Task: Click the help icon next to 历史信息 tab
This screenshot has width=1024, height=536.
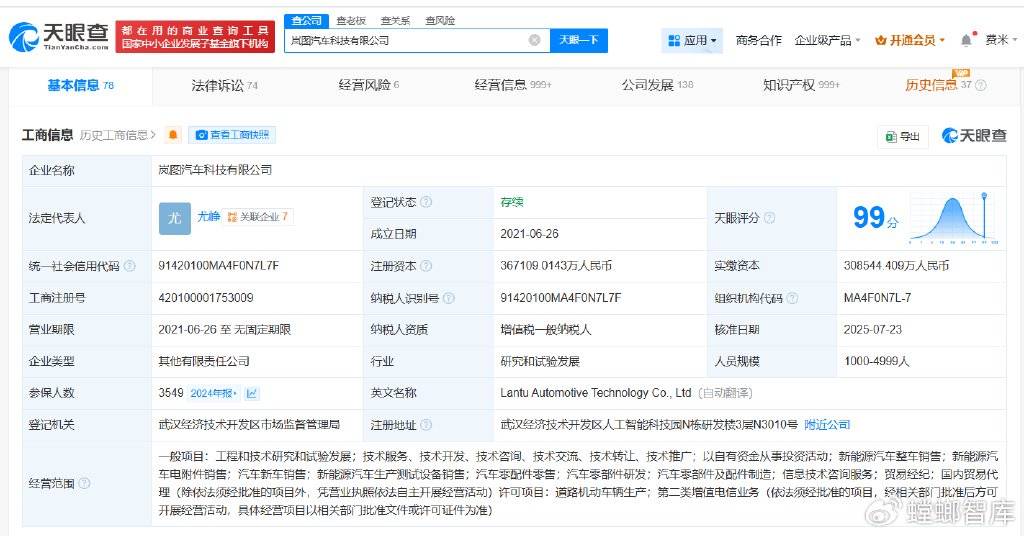Action: pyautogui.click(x=980, y=86)
